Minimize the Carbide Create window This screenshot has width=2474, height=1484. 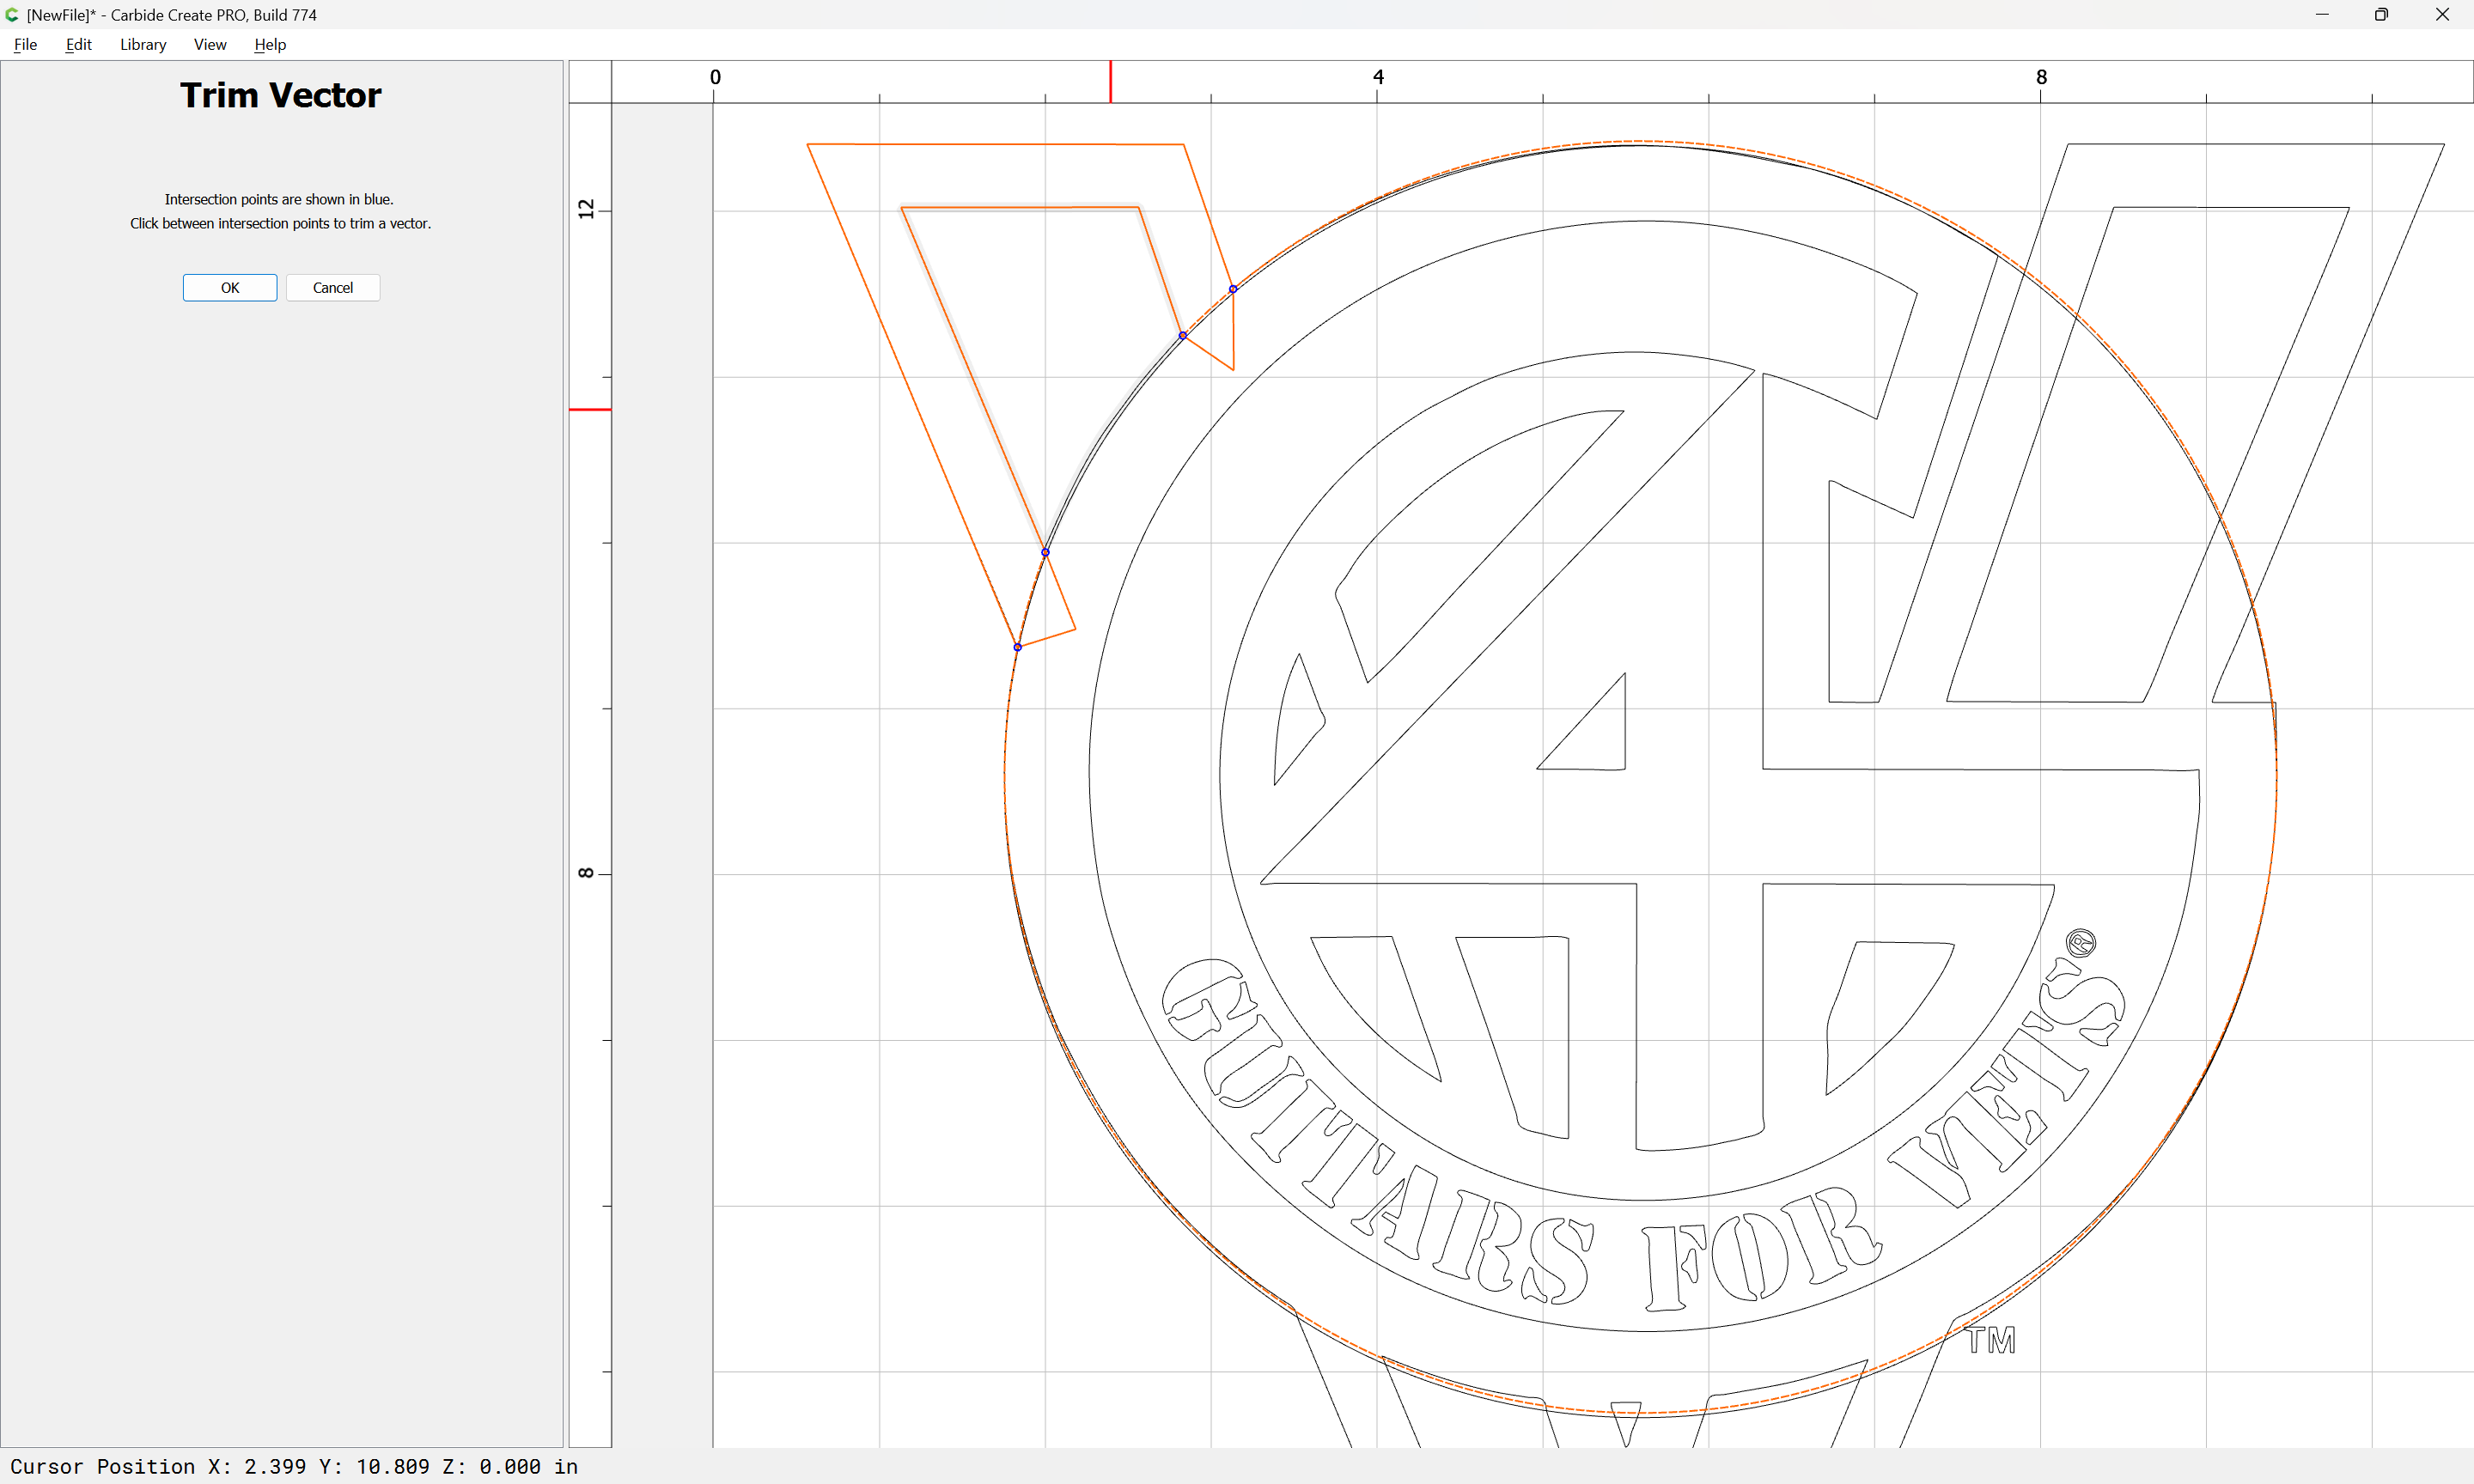[x=2322, y=15]
